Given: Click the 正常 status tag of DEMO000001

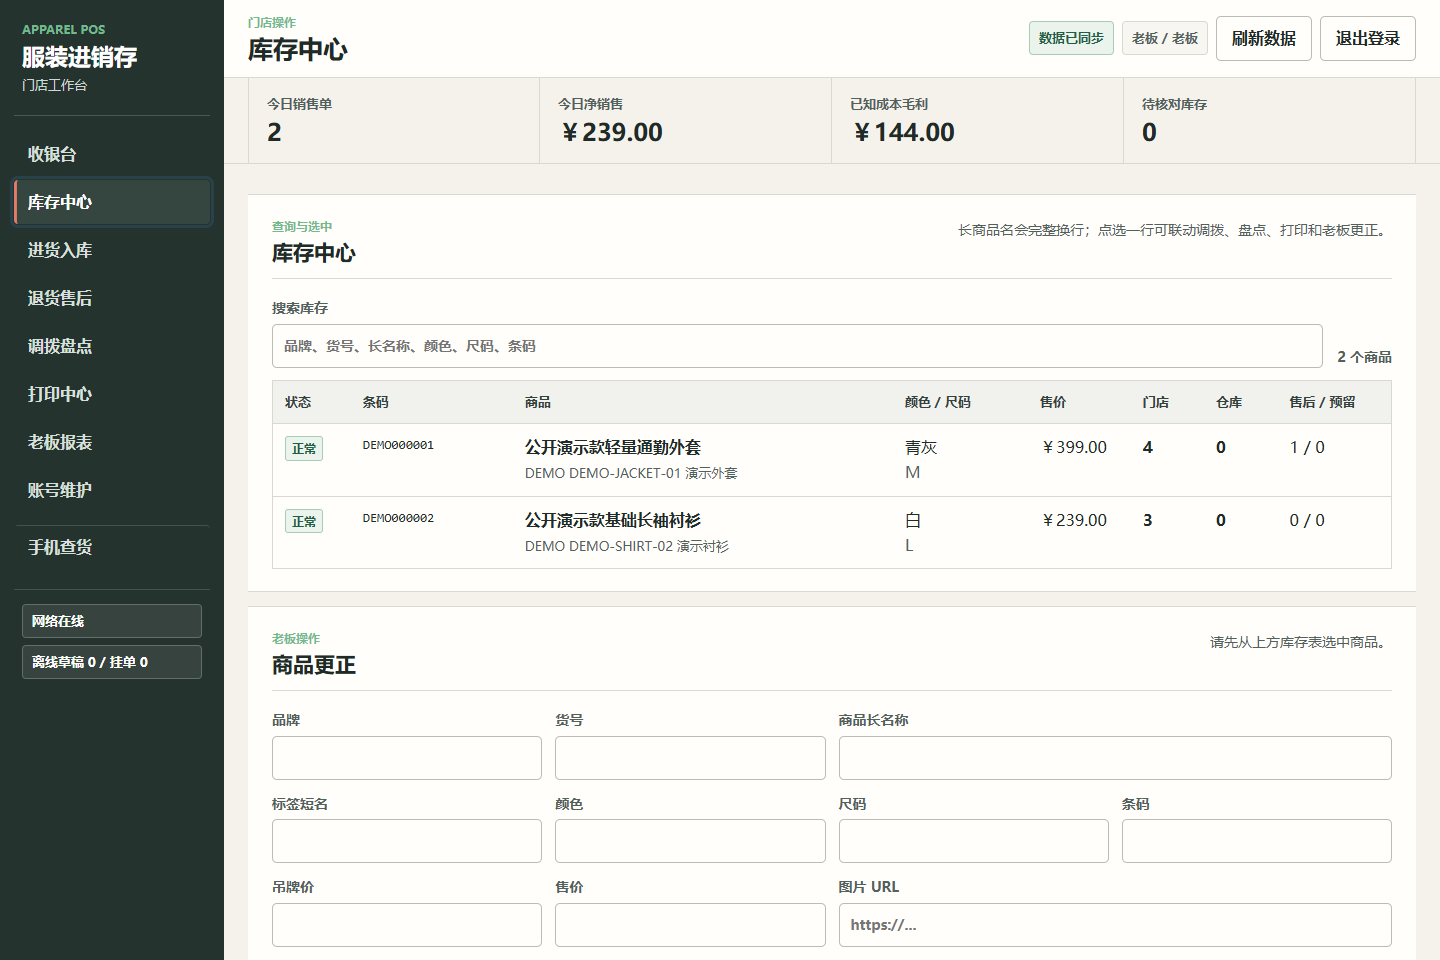Looking at the screenshot, I should pos(304,449).
